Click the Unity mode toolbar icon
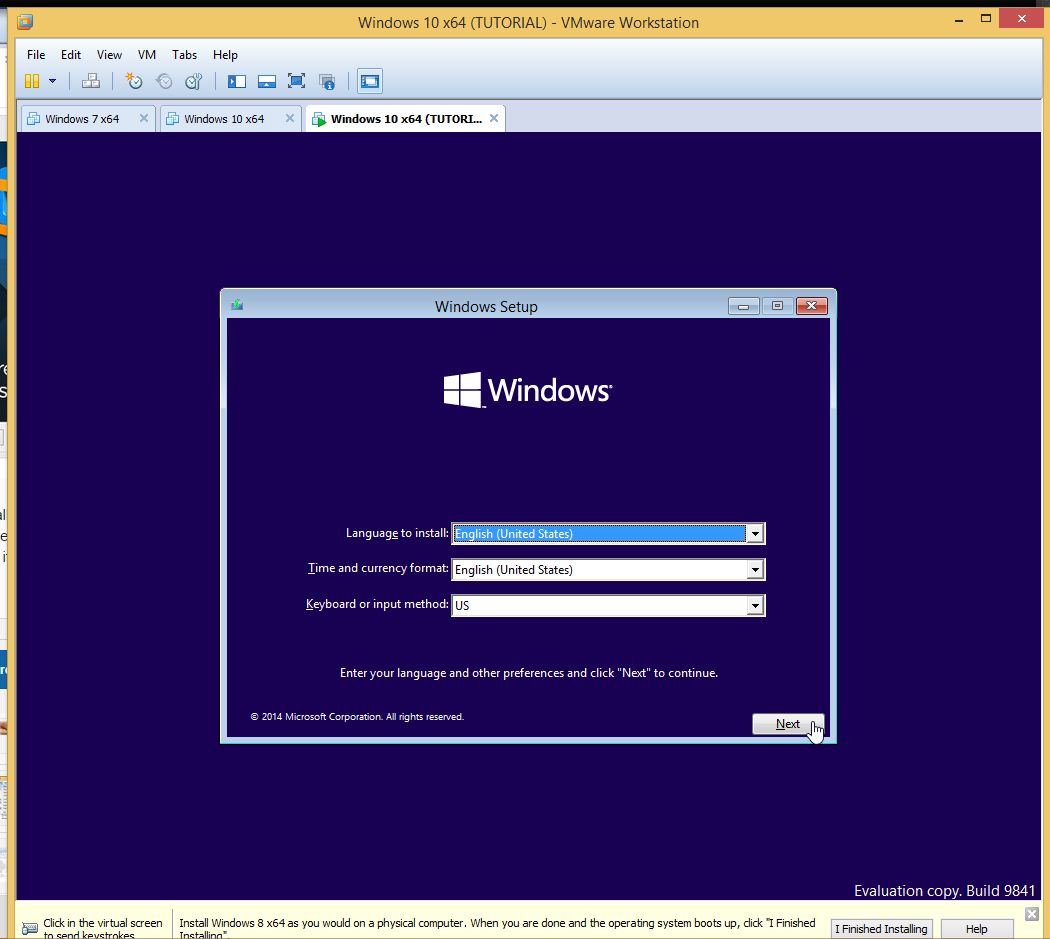1050x939 pixels. click(x=327, y=82)
